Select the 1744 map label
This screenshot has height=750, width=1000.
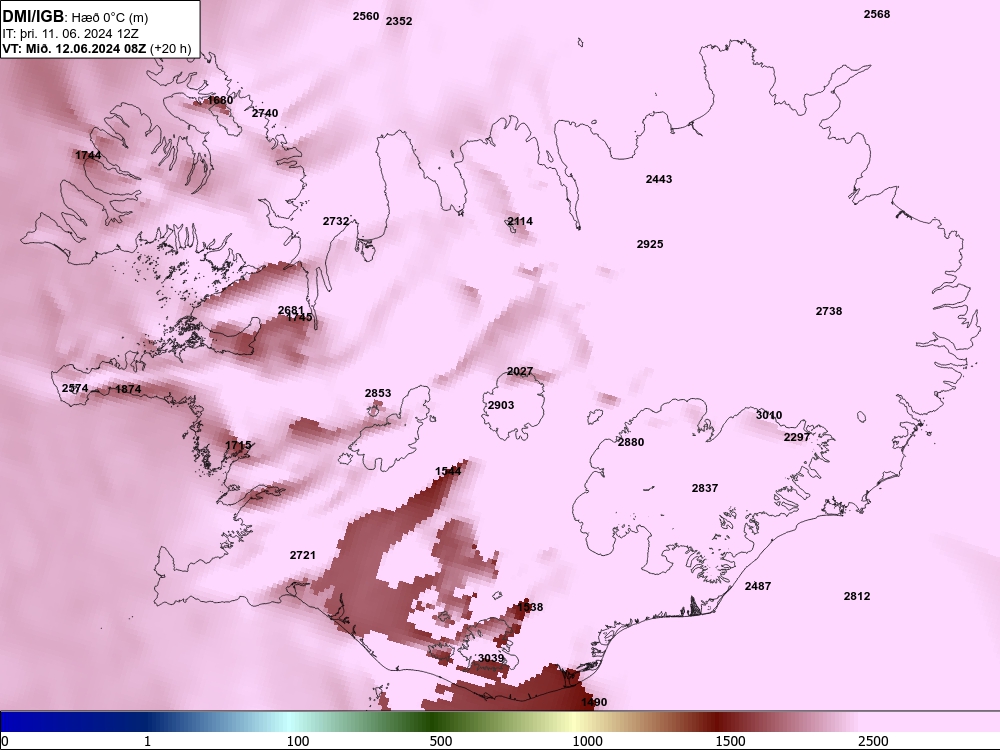click(88, 155)
